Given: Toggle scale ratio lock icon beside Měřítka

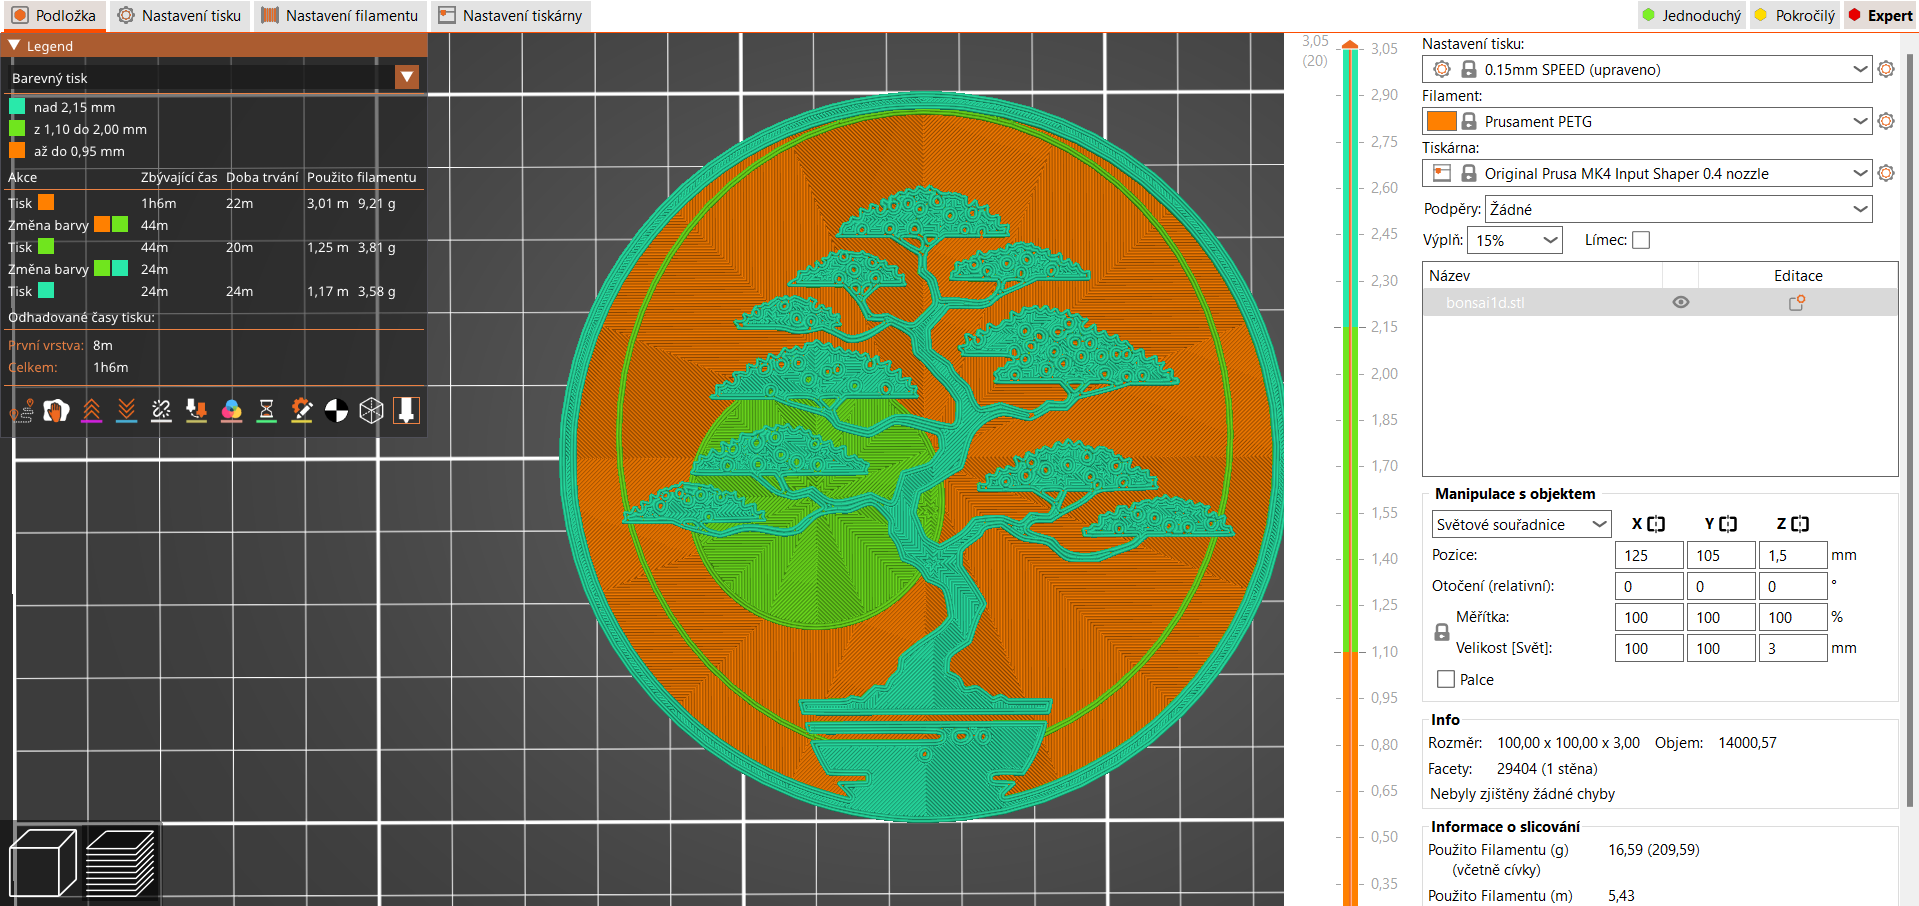Looking at the screenshot, I should 1442,632.
